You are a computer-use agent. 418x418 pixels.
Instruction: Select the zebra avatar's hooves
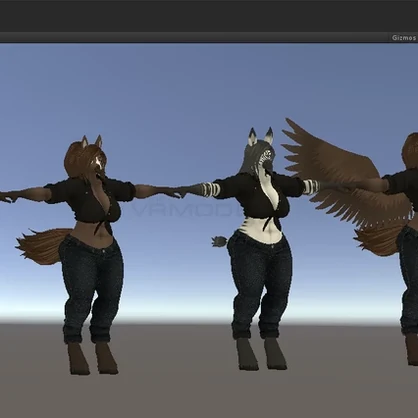(261, 354)
